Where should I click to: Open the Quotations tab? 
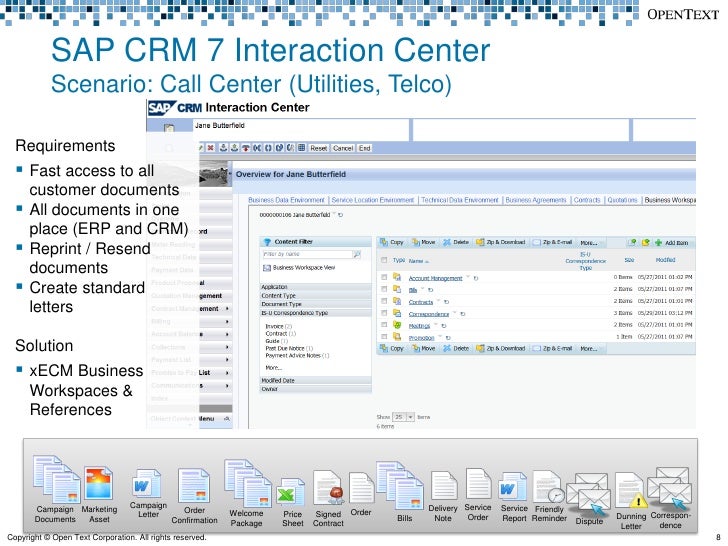[622, 200]
